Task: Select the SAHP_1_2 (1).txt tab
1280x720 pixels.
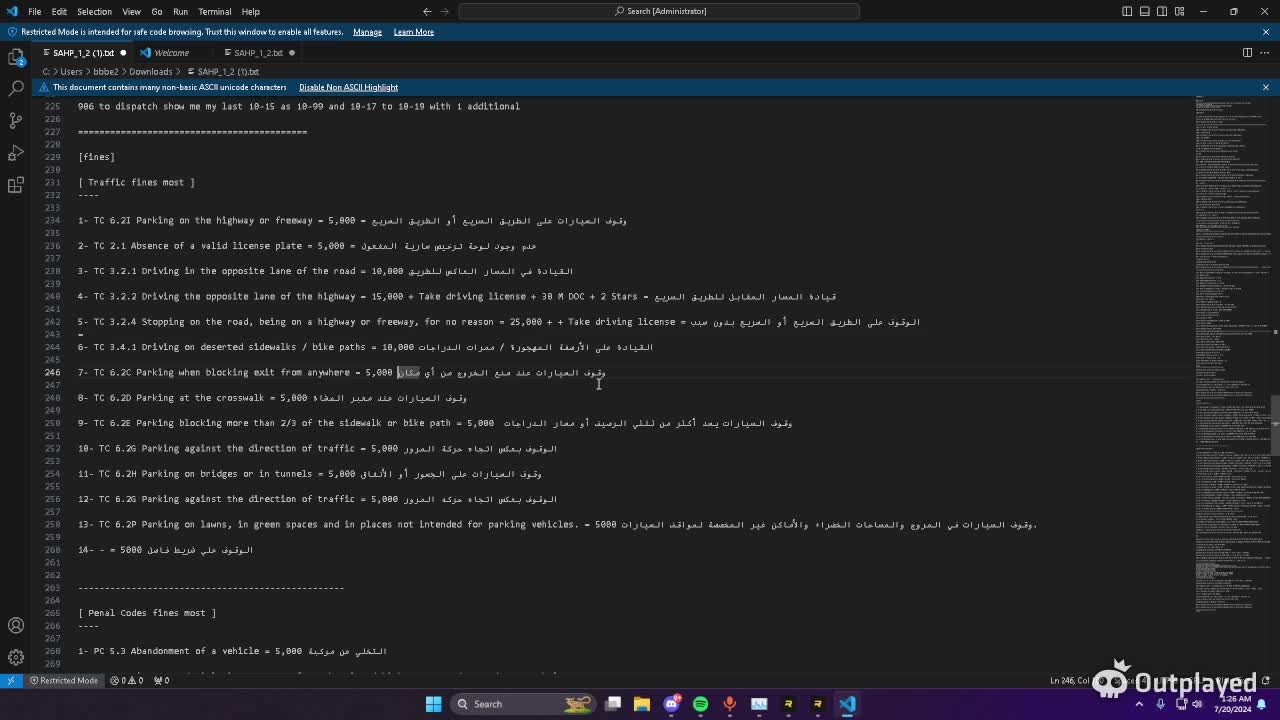Action: point(83,52)
